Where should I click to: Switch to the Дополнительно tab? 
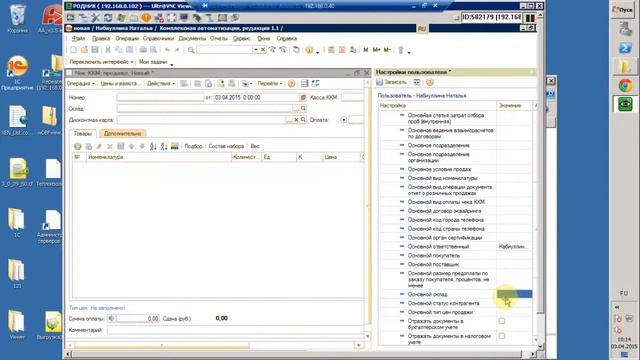point(122,133)
